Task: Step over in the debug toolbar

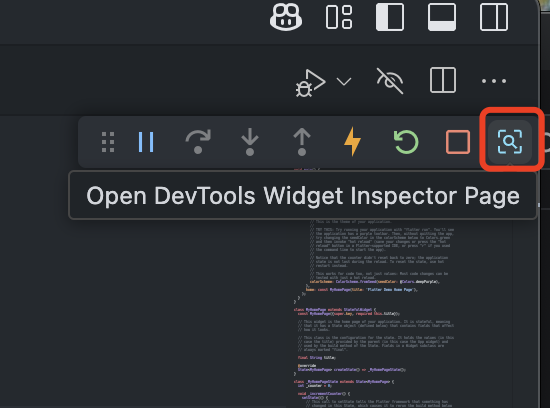Action: click(x=198, y=141)
